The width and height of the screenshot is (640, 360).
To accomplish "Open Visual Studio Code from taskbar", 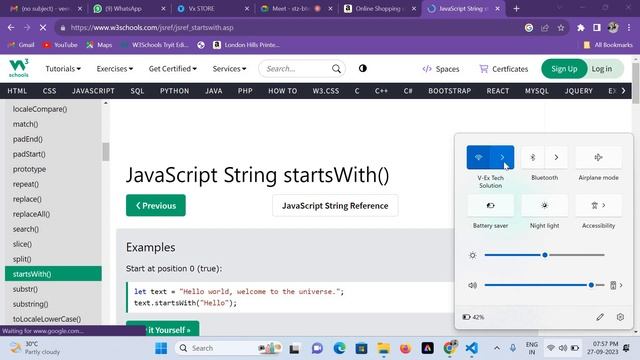I will [471, 348].
